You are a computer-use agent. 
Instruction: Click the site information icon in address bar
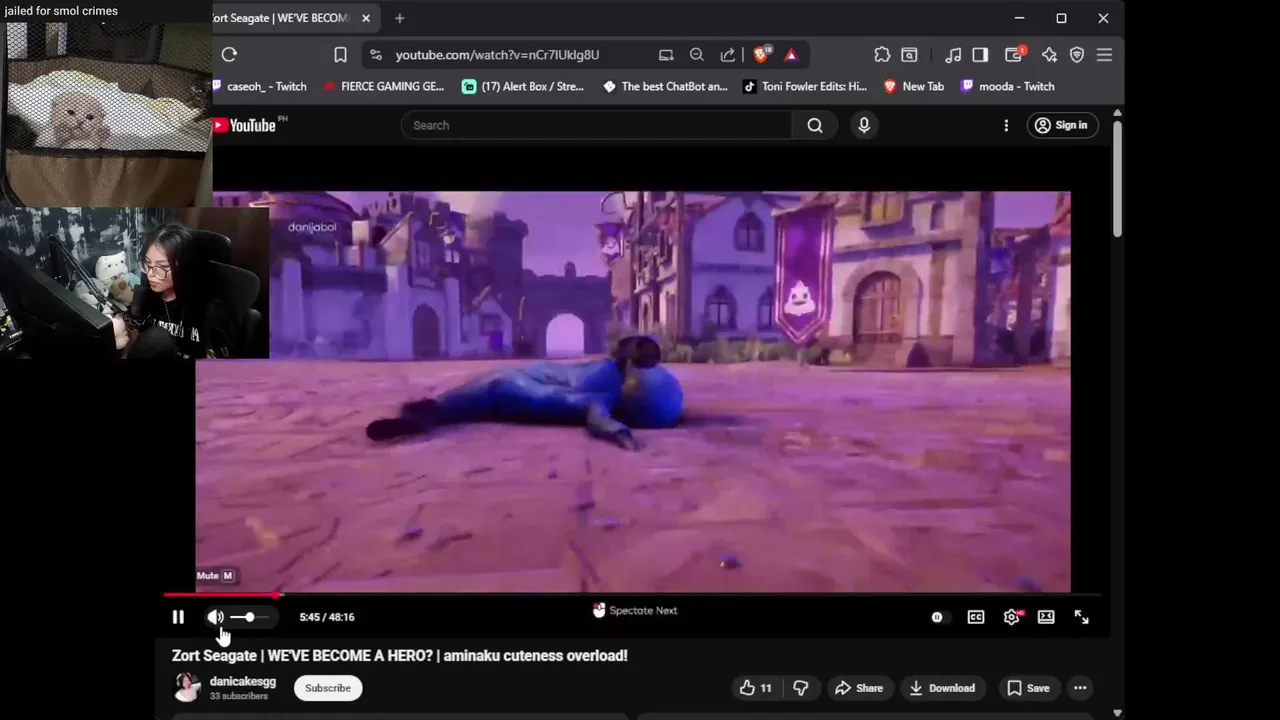tap(376, 55)
